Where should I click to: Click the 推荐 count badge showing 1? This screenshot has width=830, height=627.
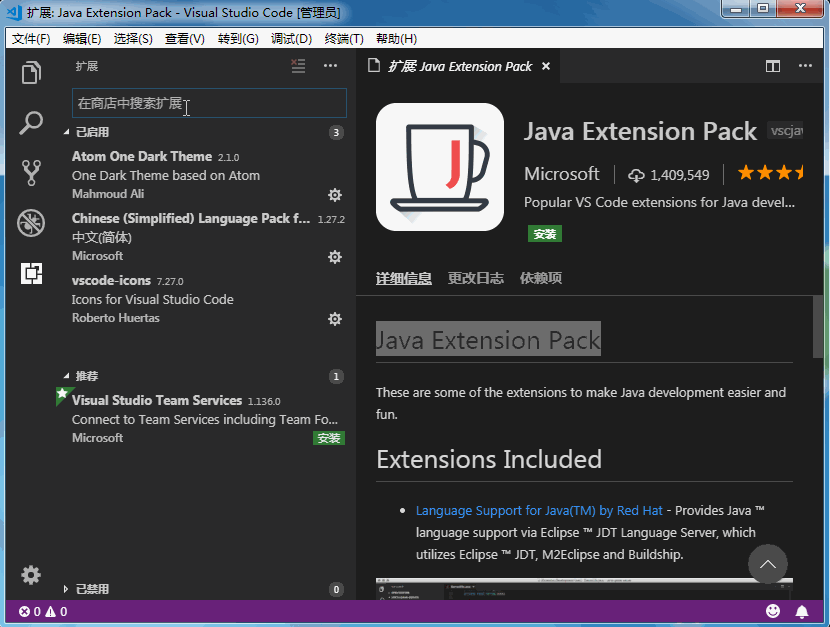tap(336, 376)
